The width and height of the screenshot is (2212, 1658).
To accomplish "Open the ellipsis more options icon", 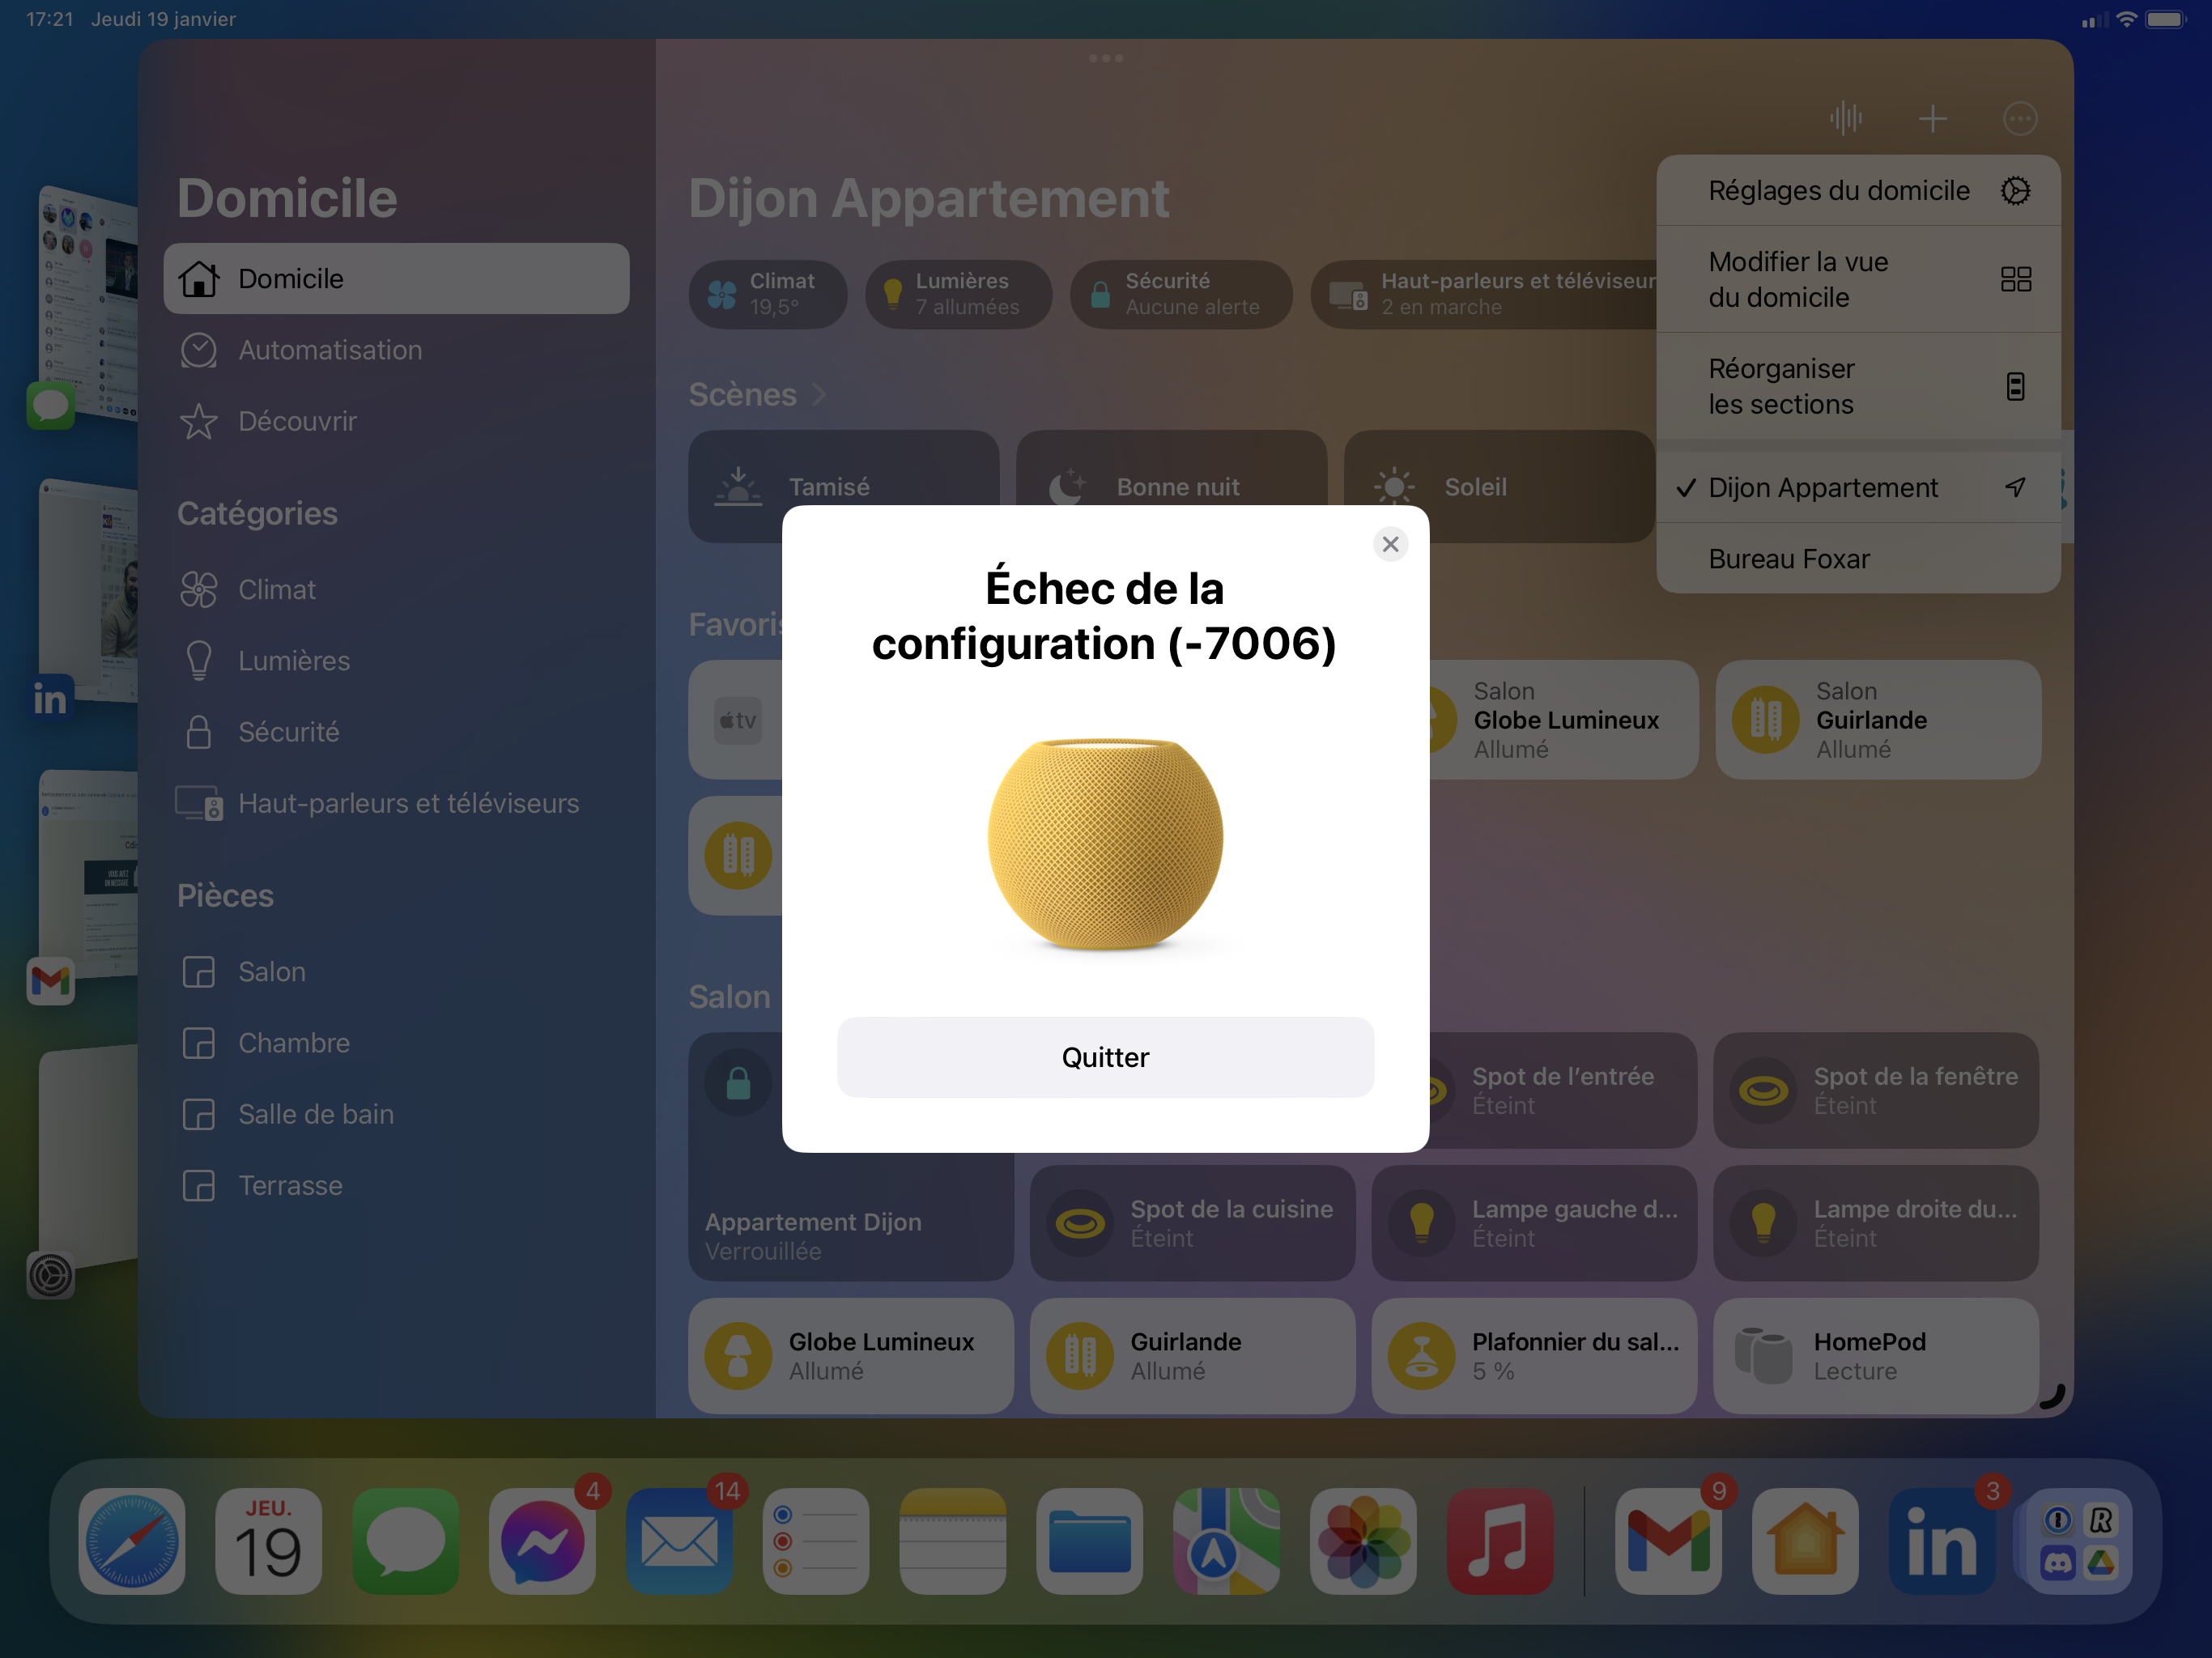I will click(x=2019, y=119).
